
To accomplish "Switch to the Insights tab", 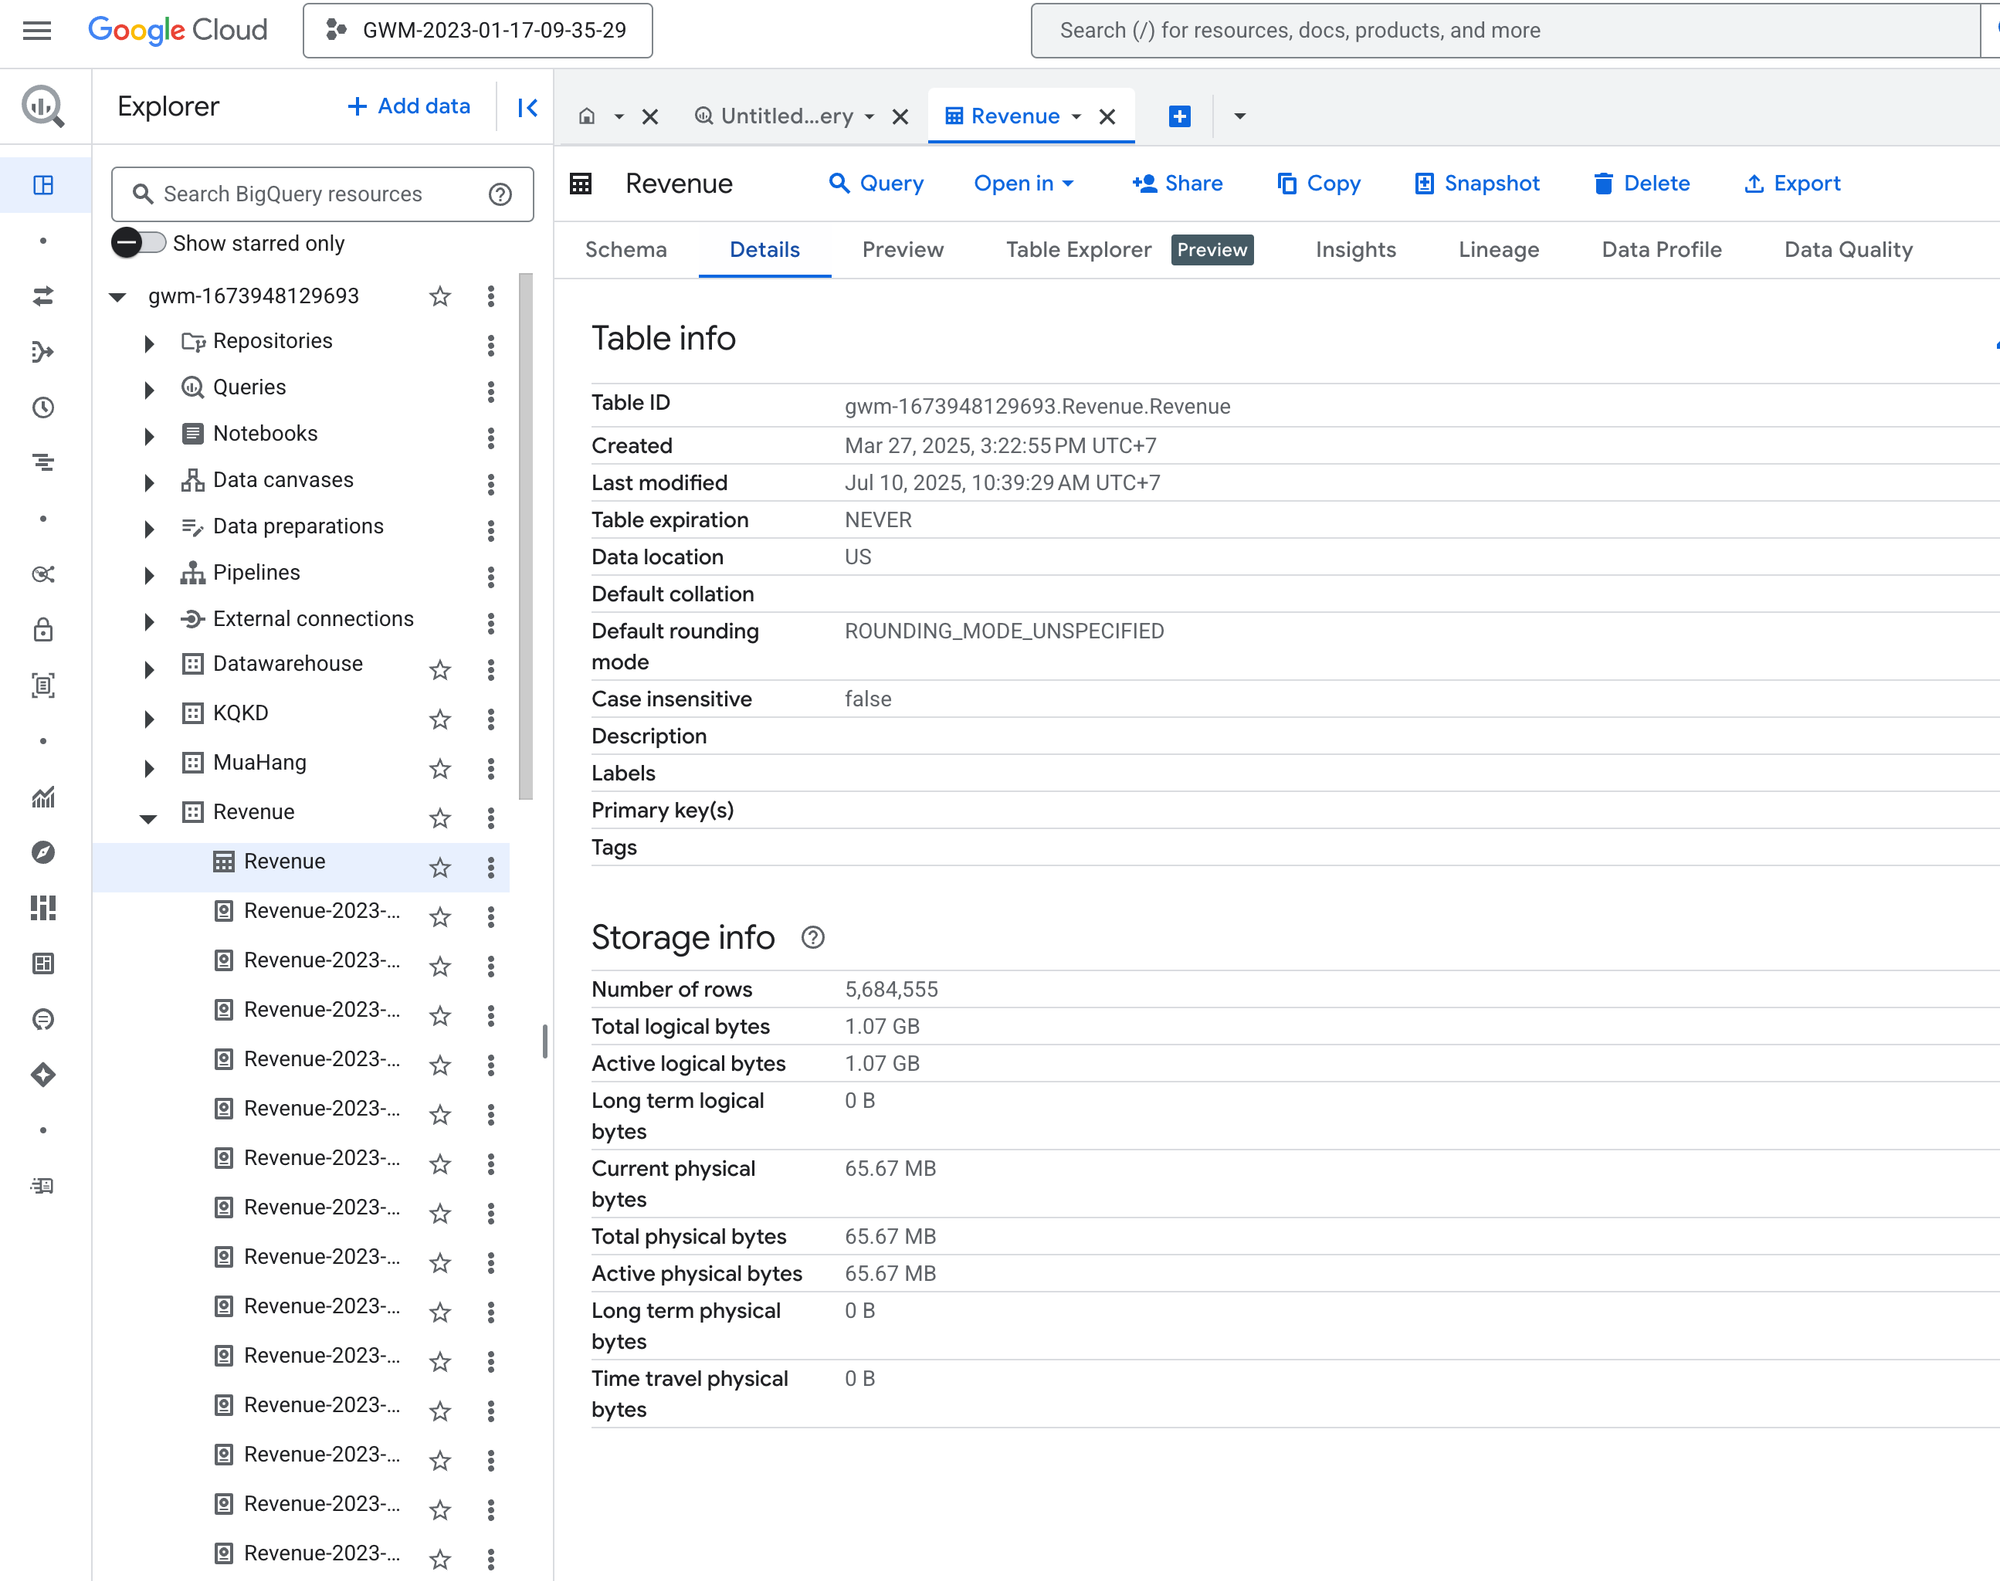I will [x=1355, y=249].
